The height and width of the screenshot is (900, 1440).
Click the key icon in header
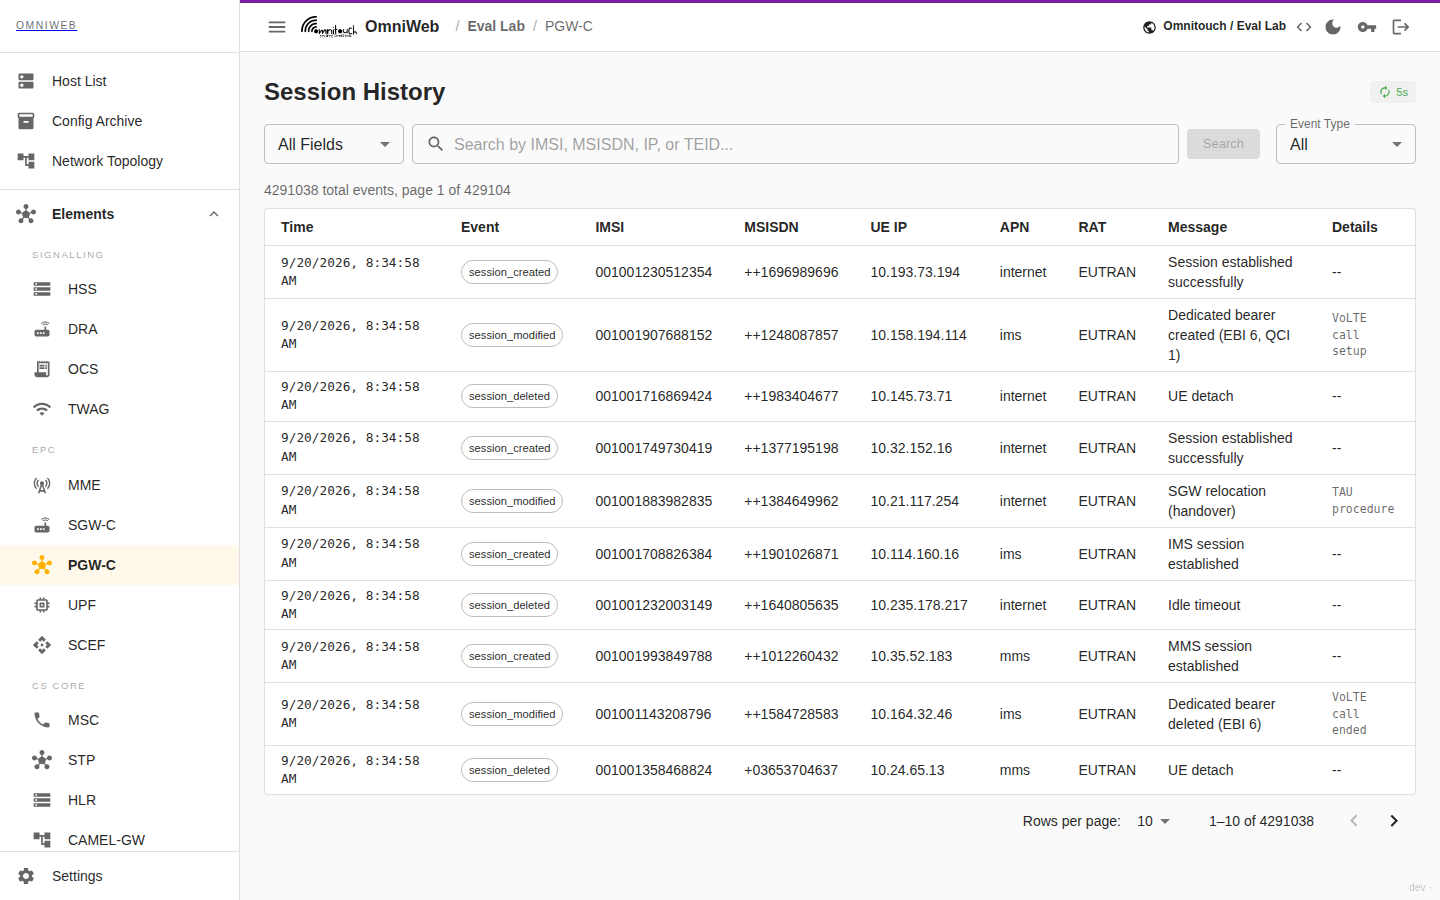tap(1367, 27)
